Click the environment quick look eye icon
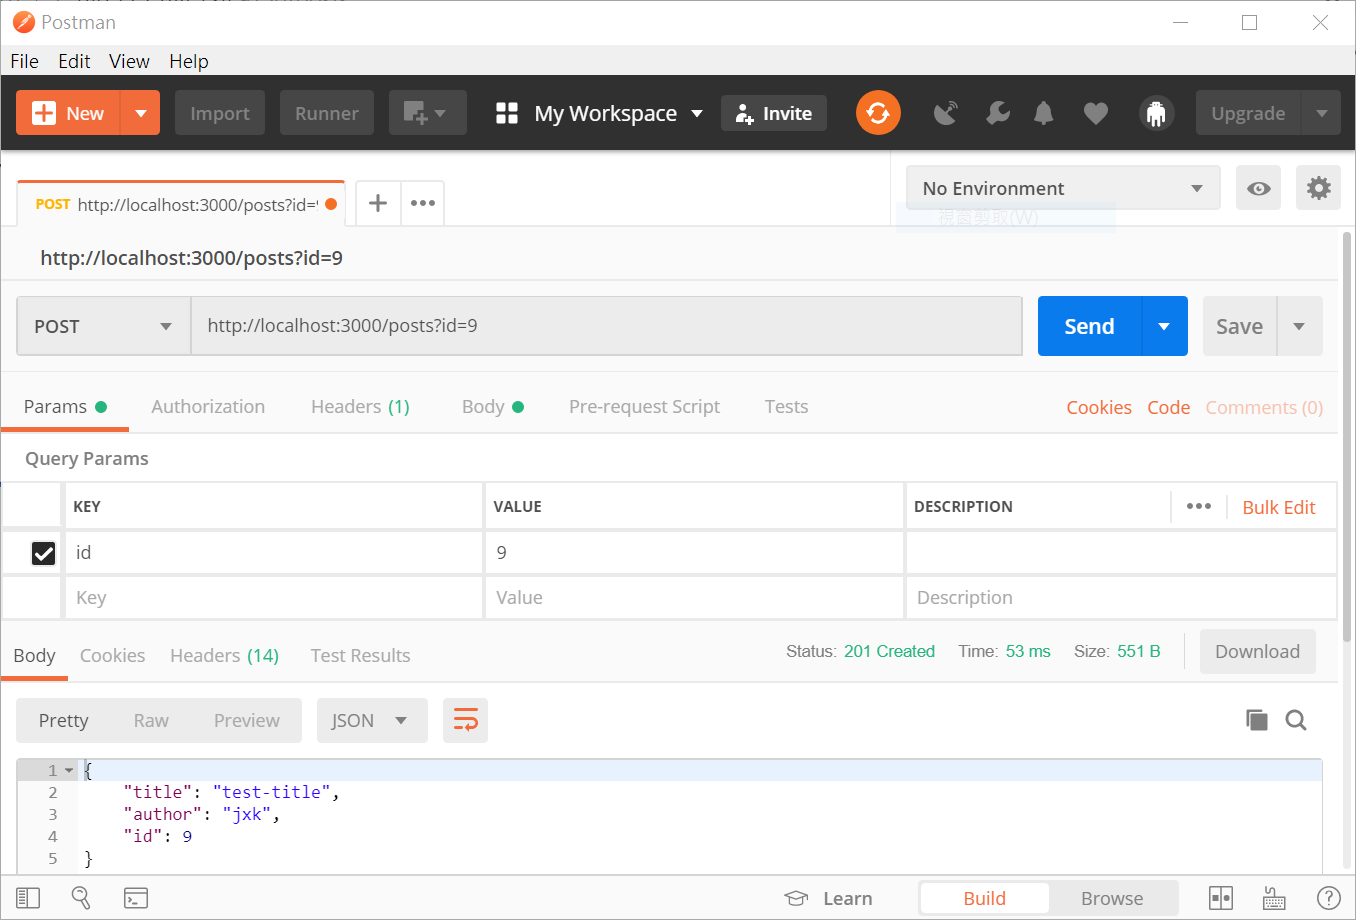This screenshot has width=1356, height=920. pyautogui.click(x=1259, y=188)
